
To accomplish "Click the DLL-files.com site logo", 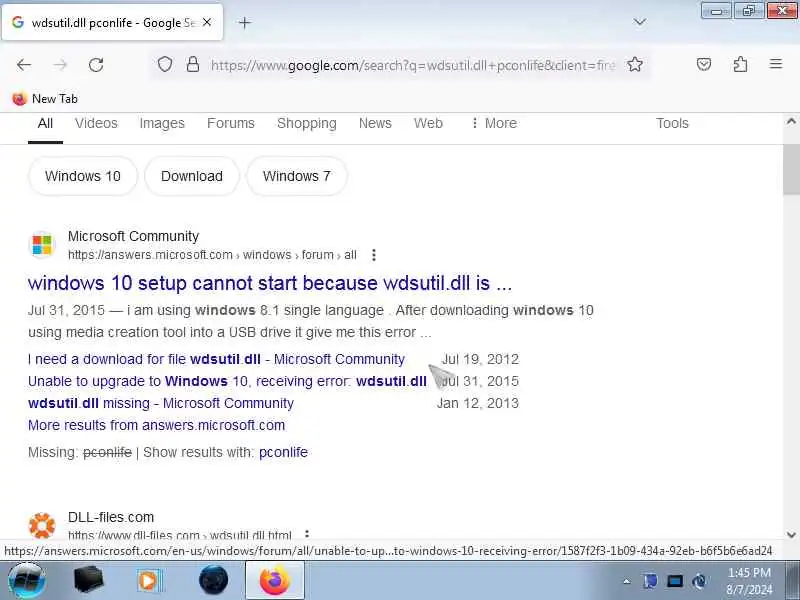I will 42,526.
